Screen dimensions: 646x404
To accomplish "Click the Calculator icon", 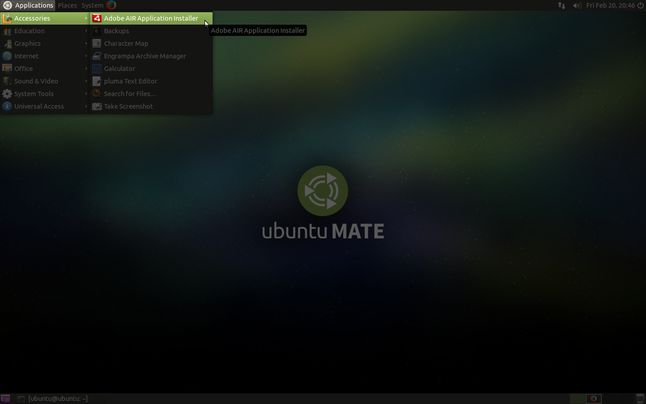I will (x=96, y=69).
